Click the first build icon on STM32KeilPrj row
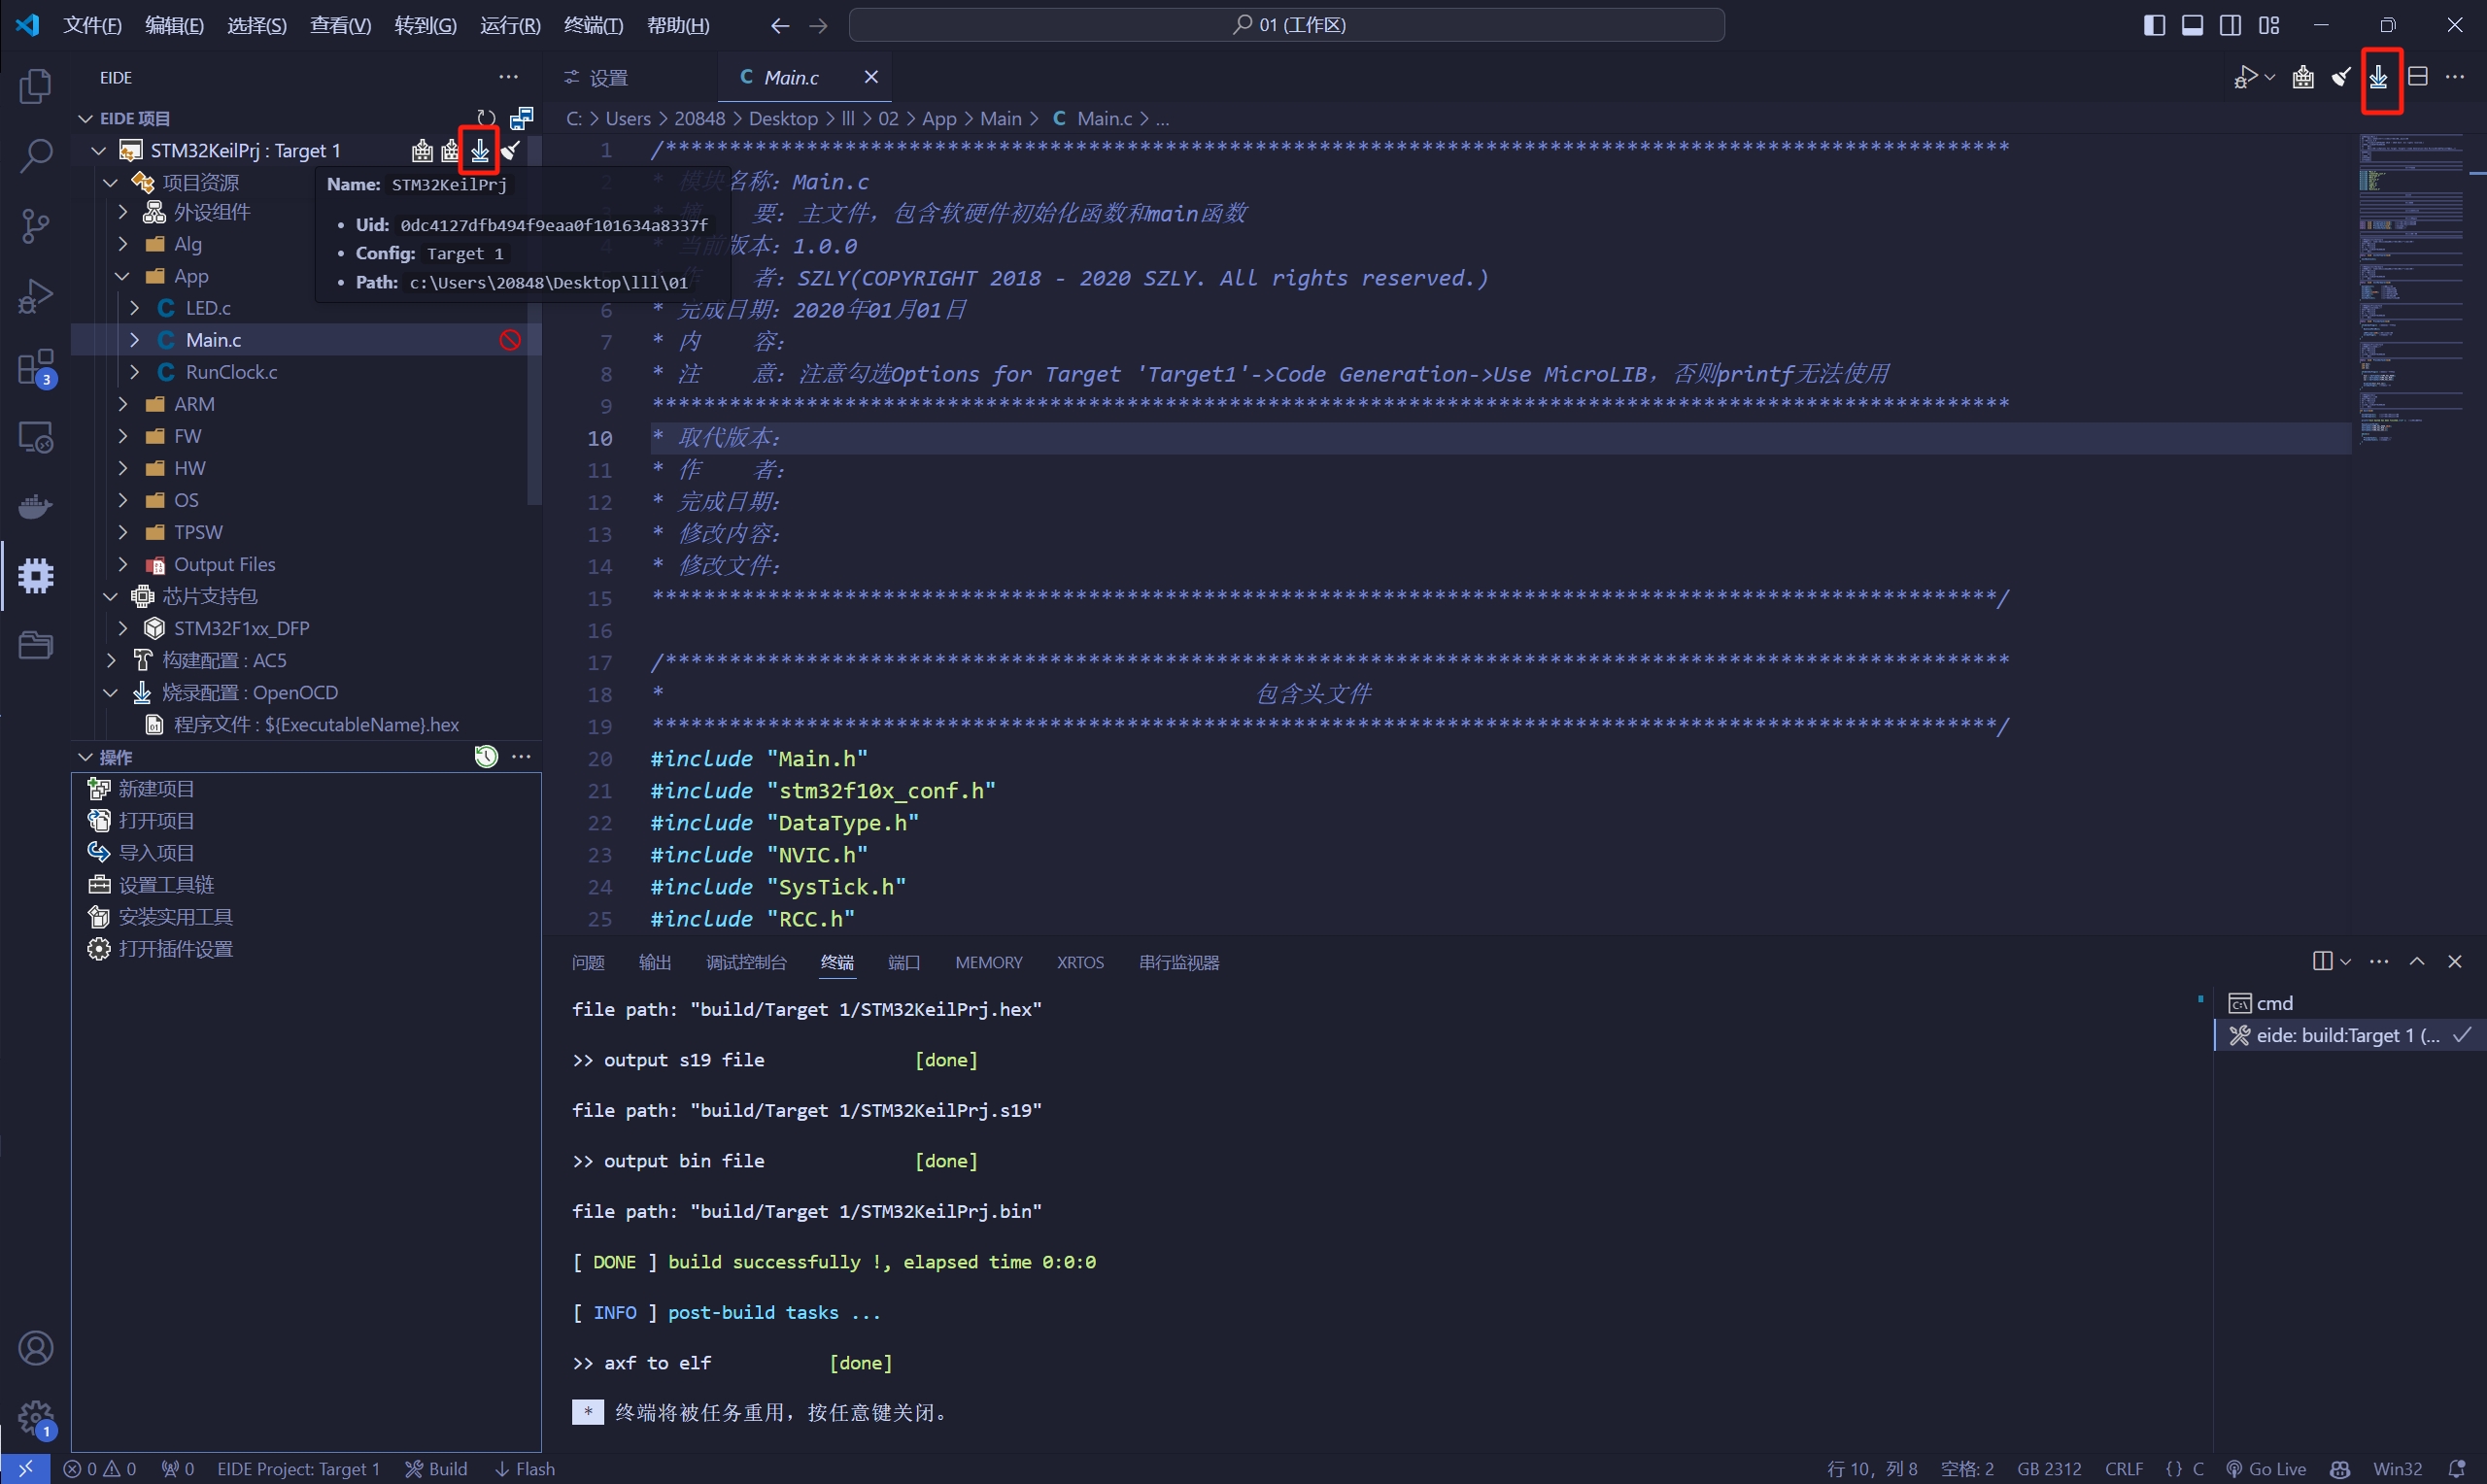The height and width of the screenshot is (1484, 2487). tap(422, 150)
